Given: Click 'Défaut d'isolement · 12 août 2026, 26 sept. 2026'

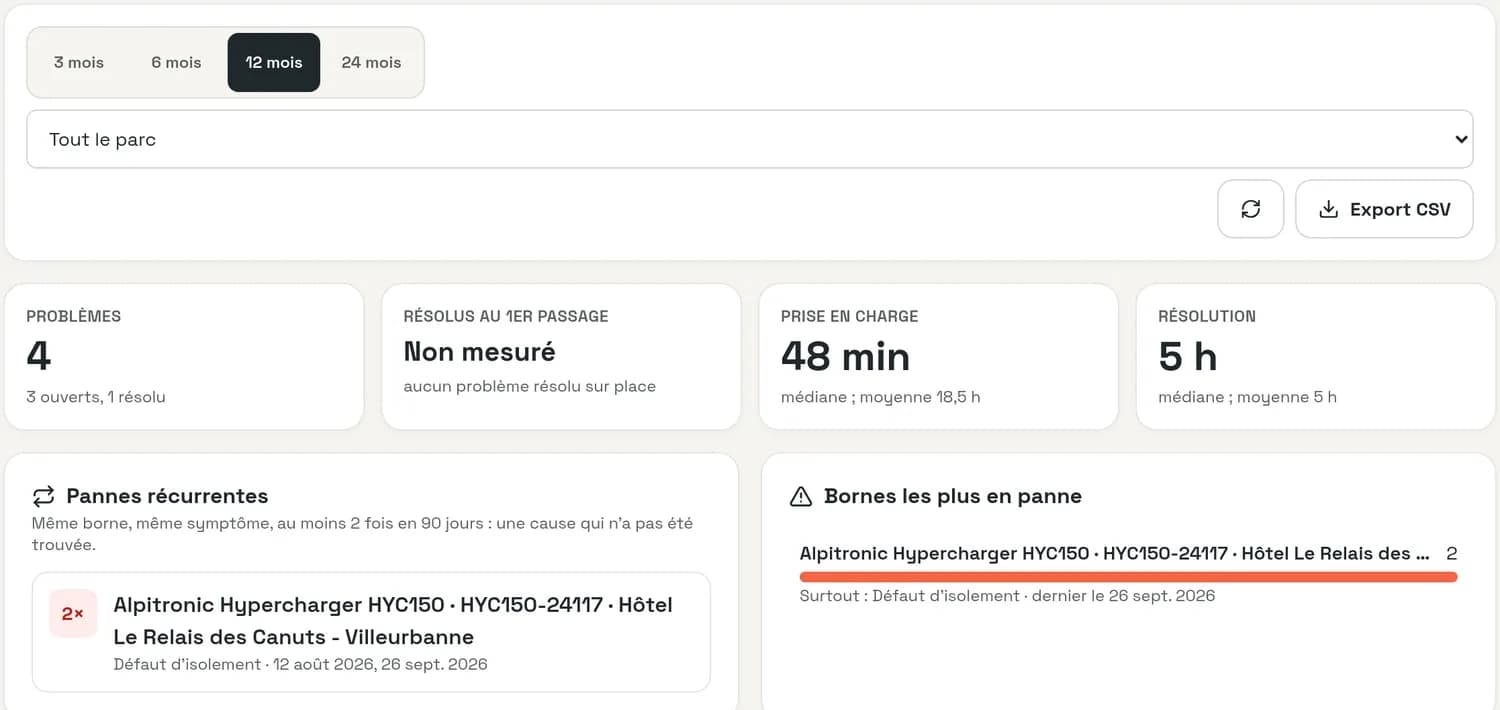Looking at the screenshot, I should point(301,664).
